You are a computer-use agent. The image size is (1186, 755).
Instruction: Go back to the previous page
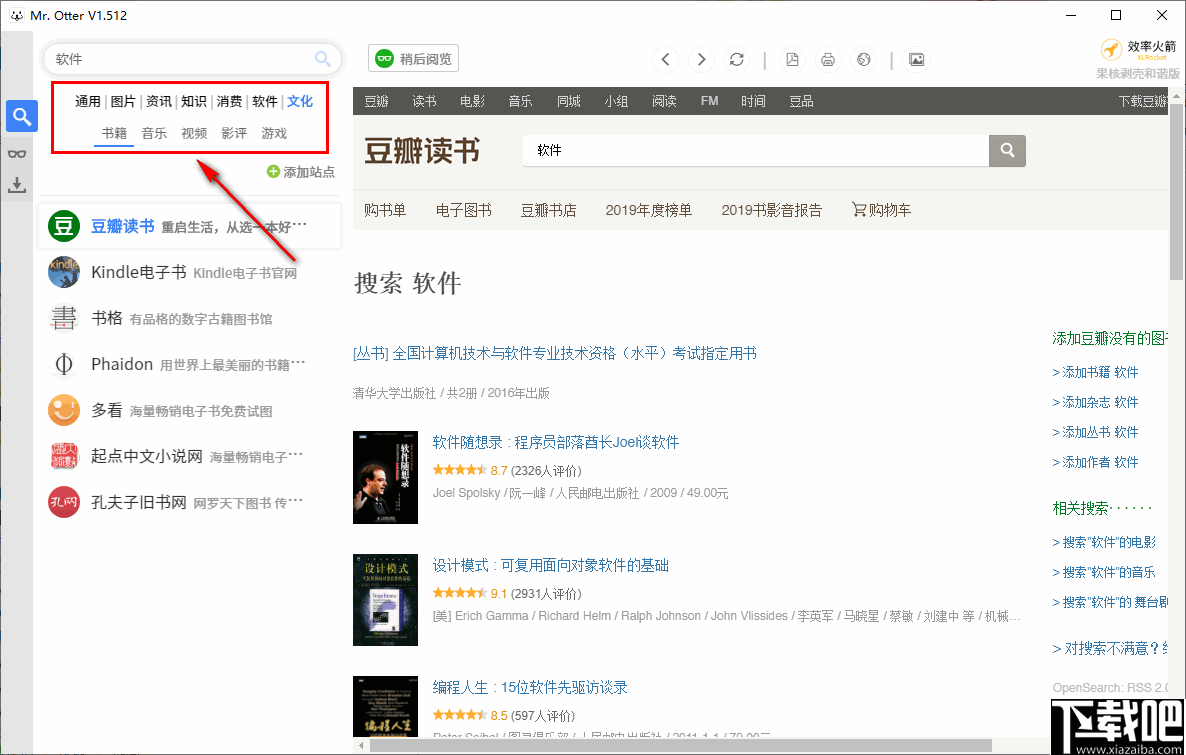[666, 59]
